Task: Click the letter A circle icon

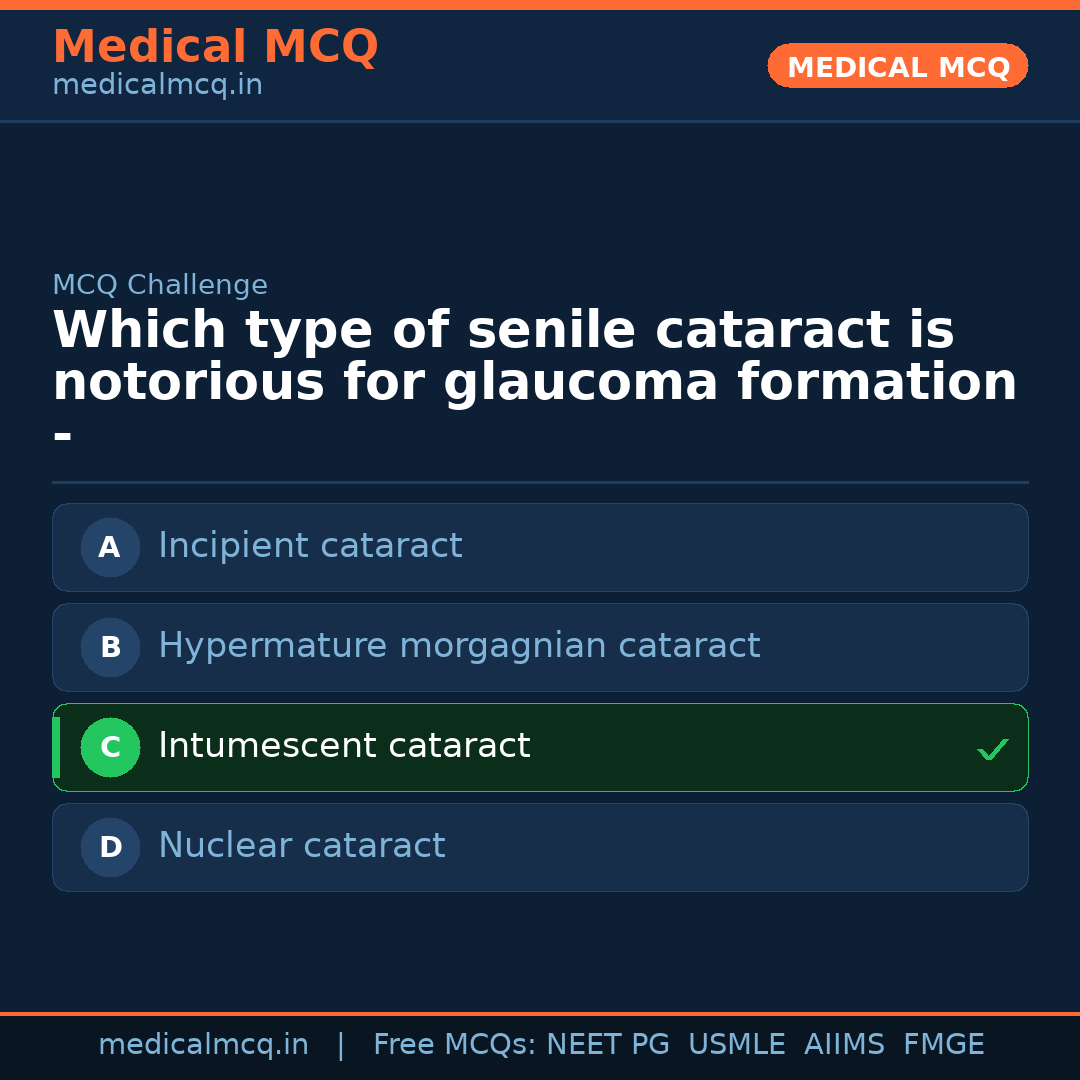Action: 110,547
